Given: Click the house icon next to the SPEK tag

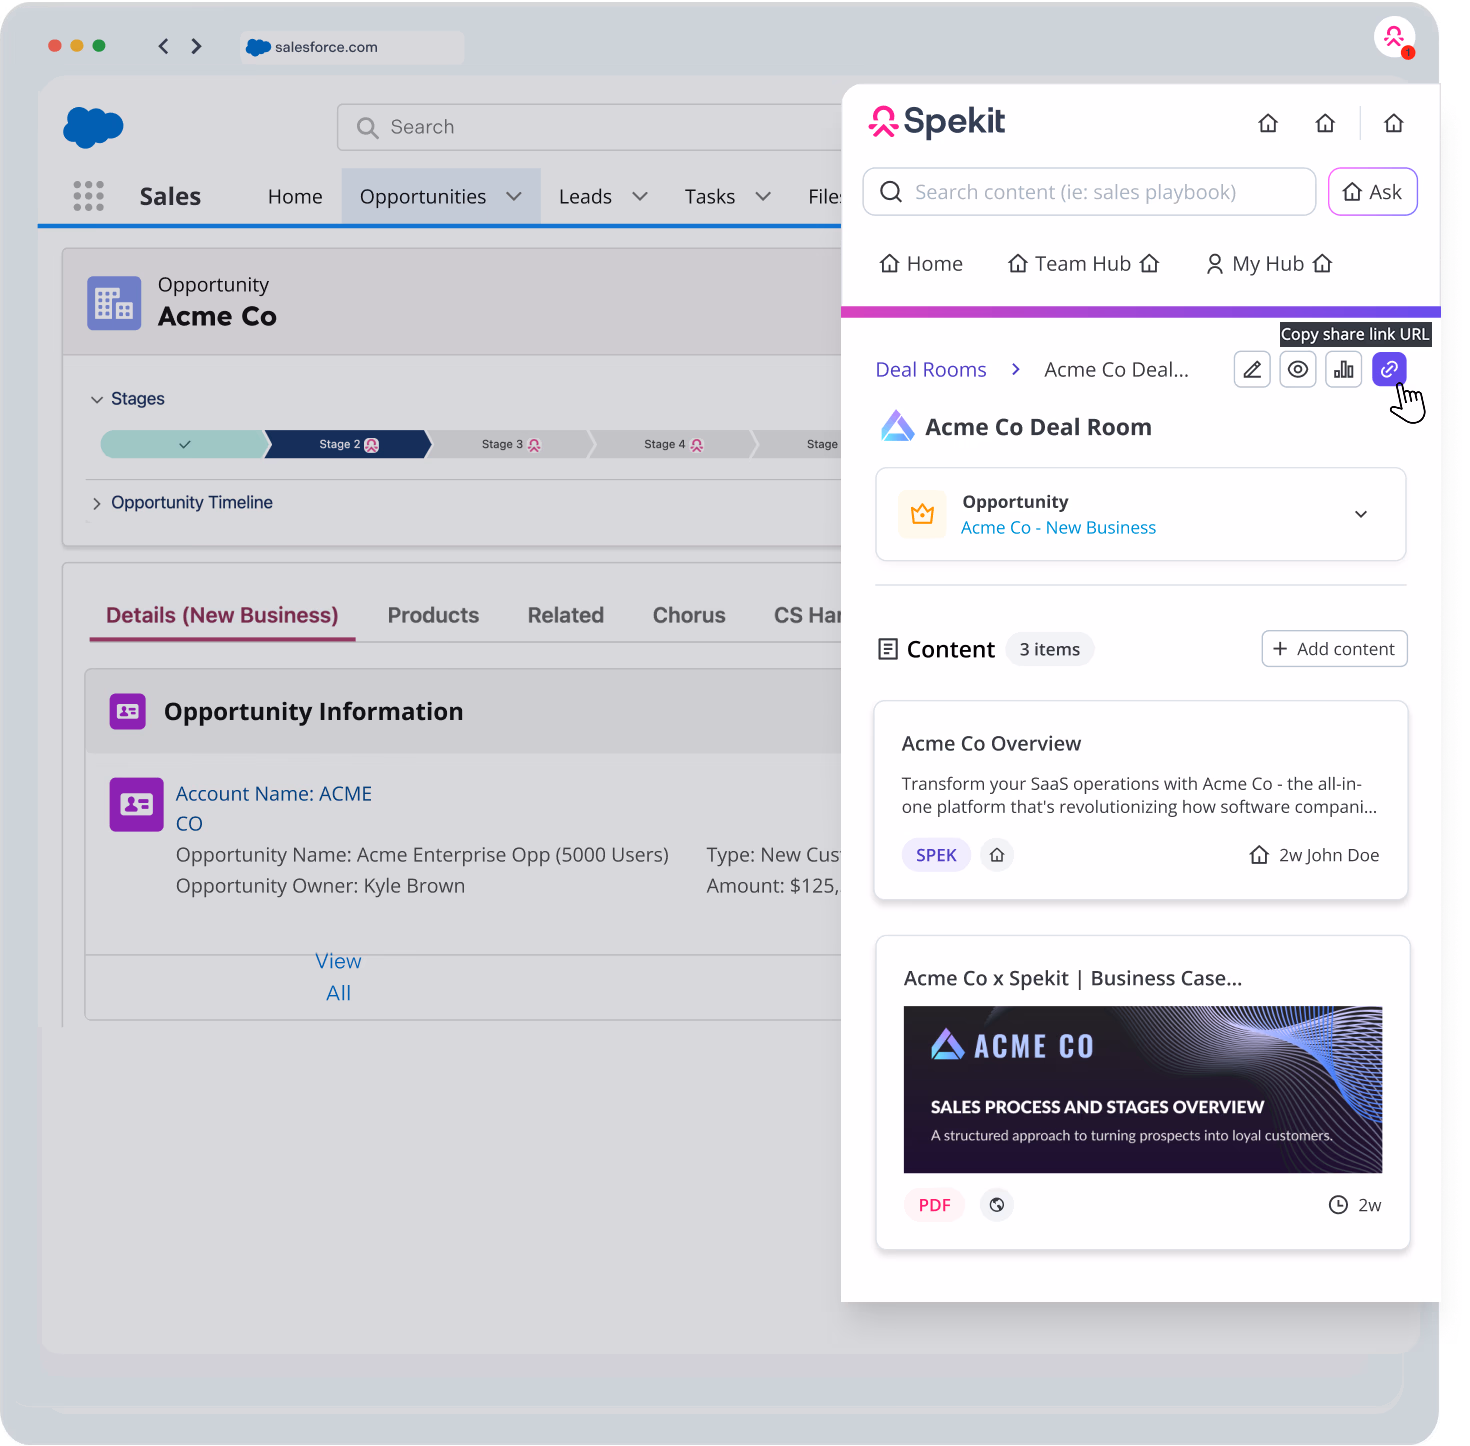Looking at the screenshot, I should coord(997,855).
